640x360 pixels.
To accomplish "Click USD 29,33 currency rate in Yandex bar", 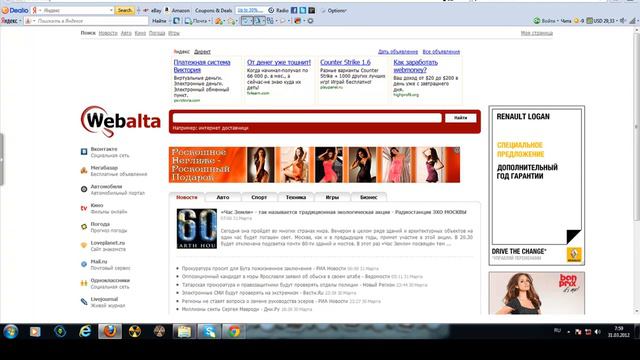I will click(x=601, y=20).
